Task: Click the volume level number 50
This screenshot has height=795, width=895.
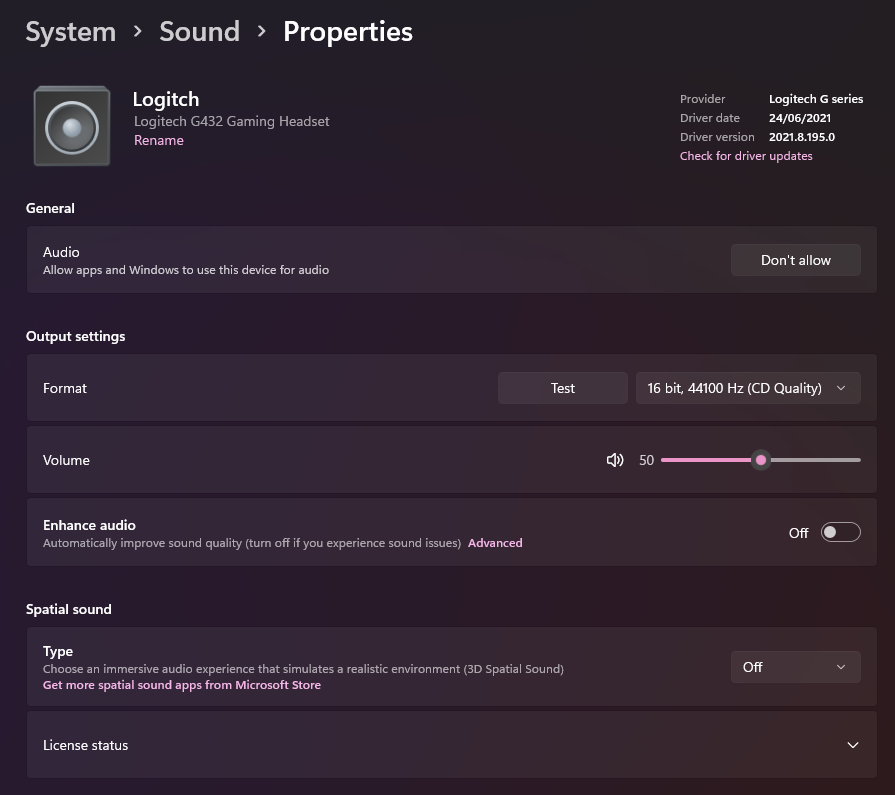Action: (646, 460)
